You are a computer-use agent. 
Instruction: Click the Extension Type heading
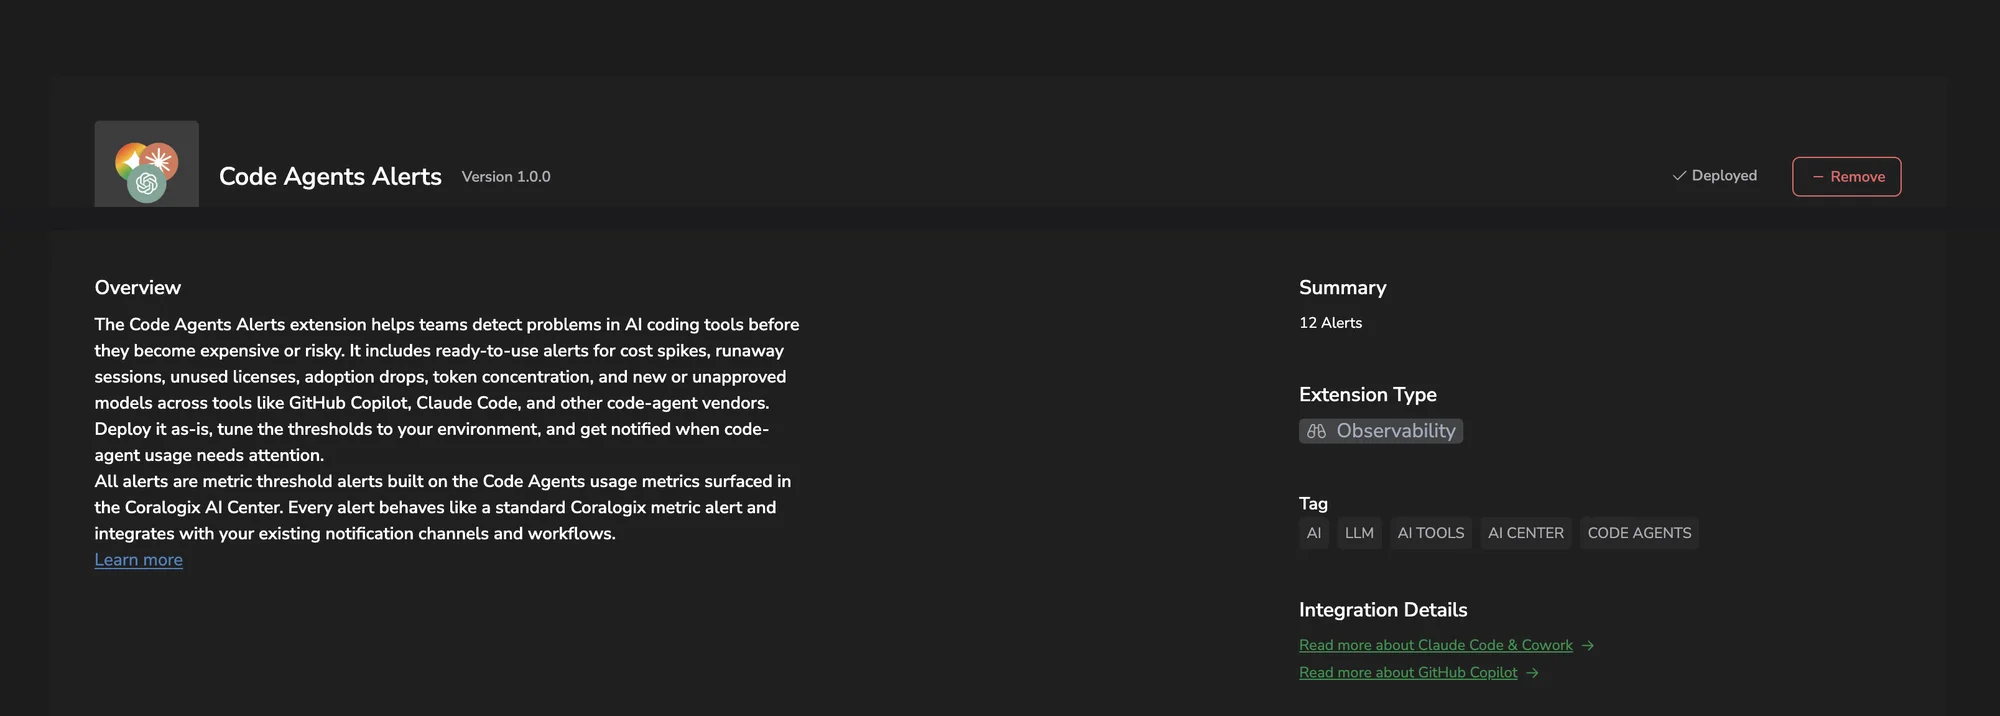(x=1367, y=395)
